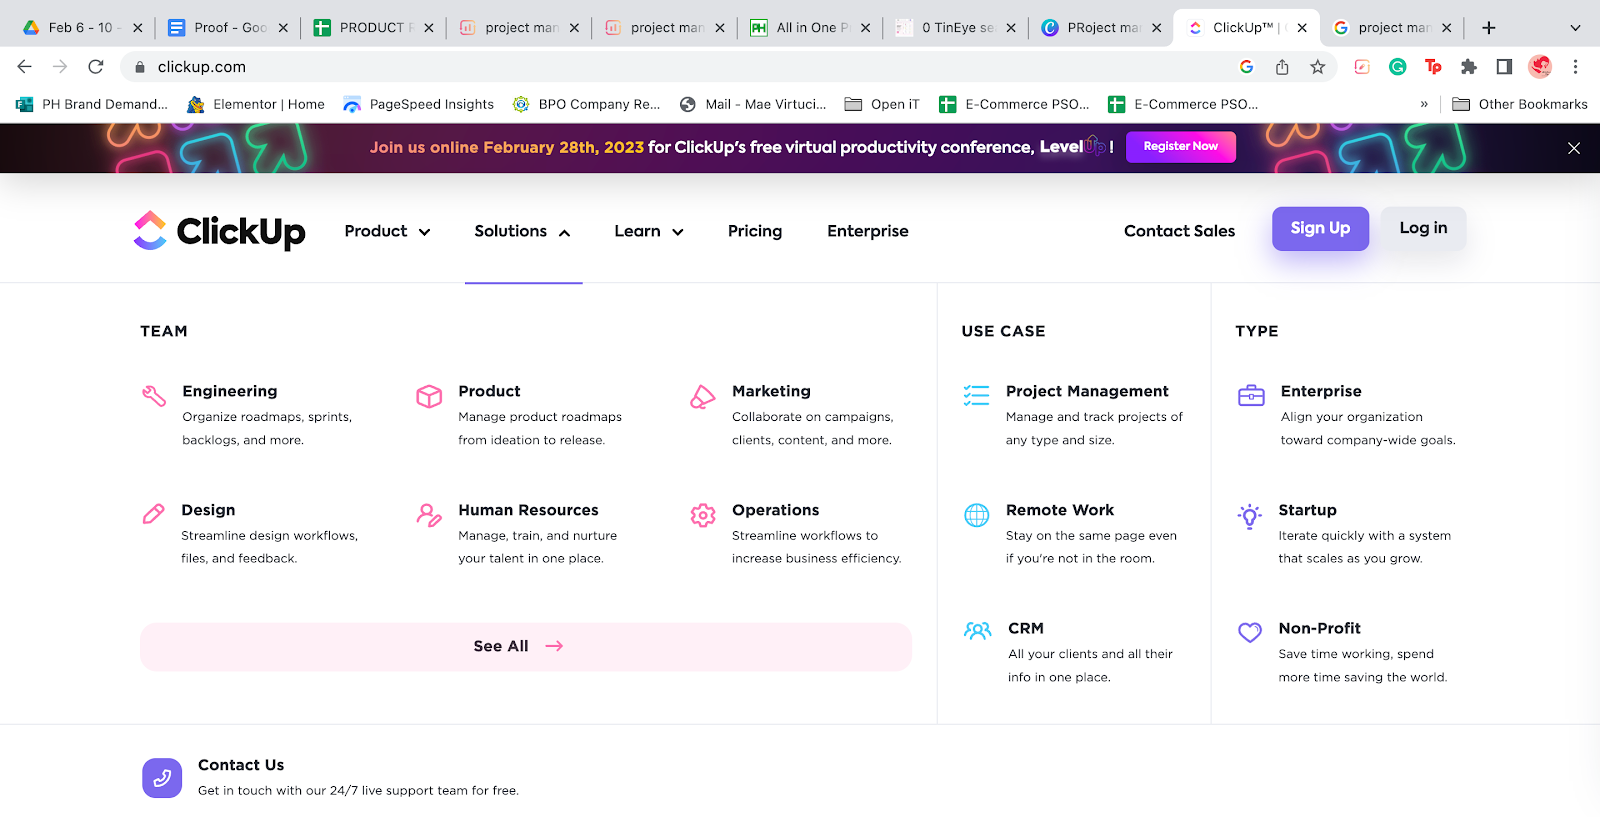Click the Engineering team link
This screenshot has width=1600, height=817.
tap(229, 391)
